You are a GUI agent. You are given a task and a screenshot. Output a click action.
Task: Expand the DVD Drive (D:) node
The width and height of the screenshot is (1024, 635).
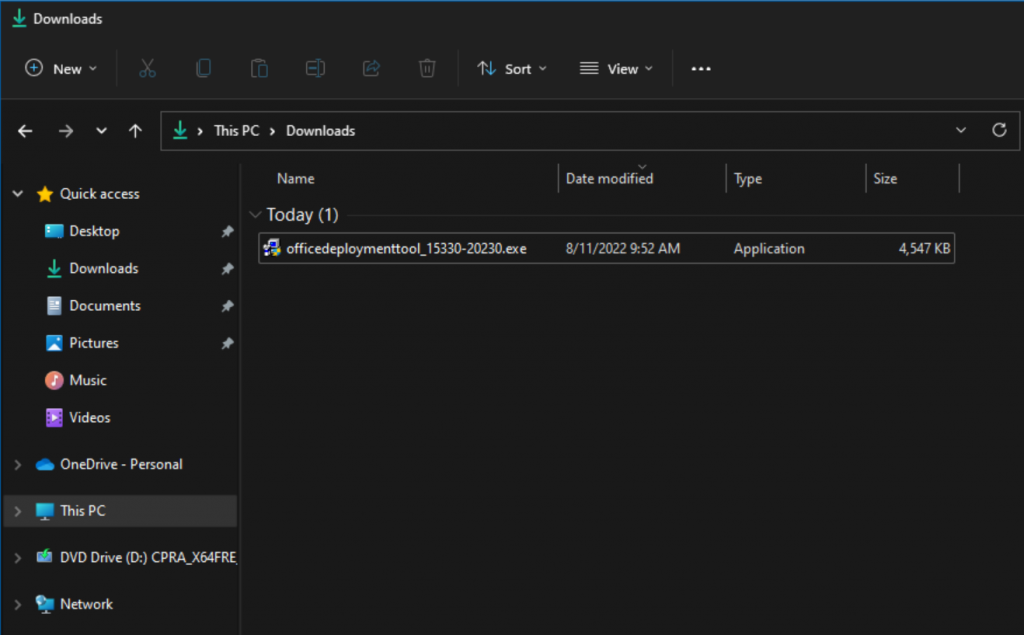coord(18,558)
